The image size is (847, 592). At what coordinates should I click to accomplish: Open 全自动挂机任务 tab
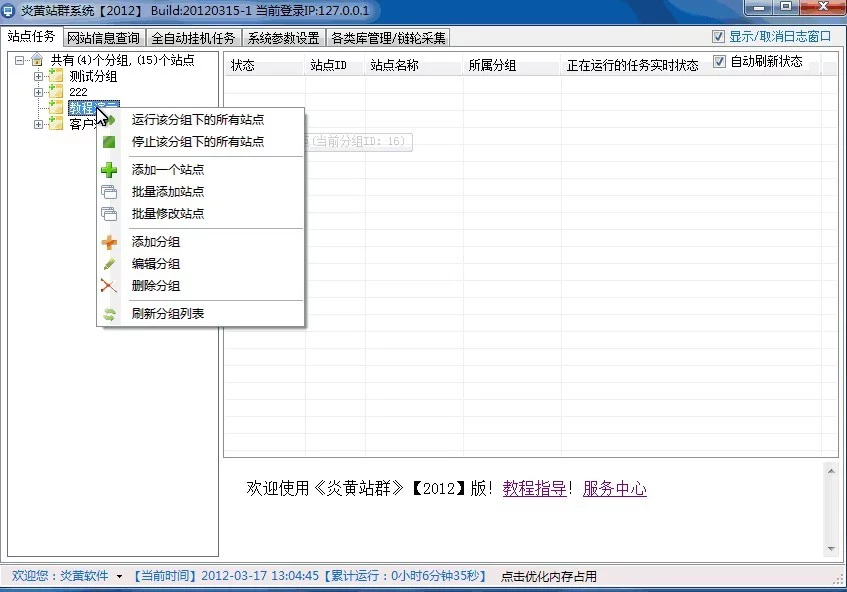(x=193, y=38)
